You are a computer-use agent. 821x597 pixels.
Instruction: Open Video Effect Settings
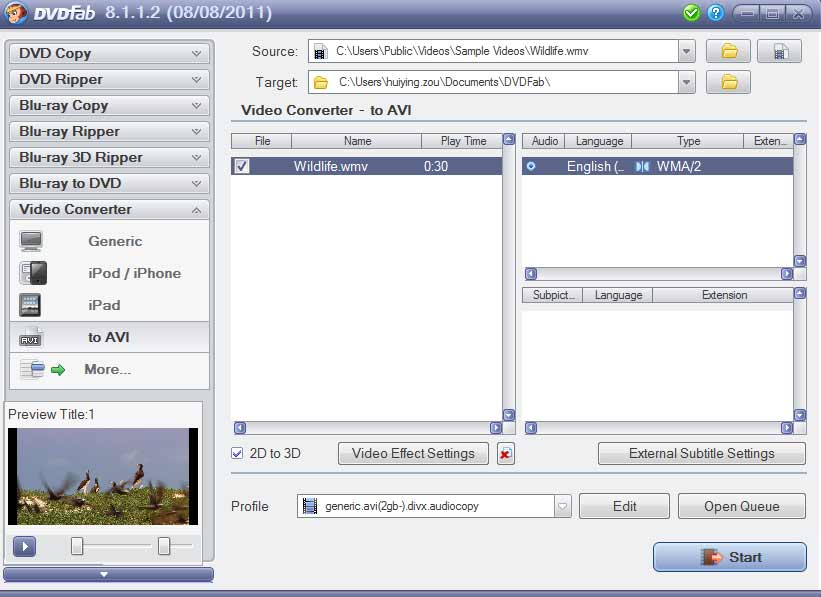412,453
